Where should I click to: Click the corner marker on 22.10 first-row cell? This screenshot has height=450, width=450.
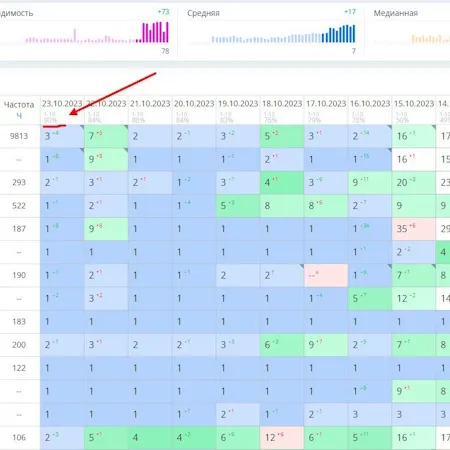126,127
